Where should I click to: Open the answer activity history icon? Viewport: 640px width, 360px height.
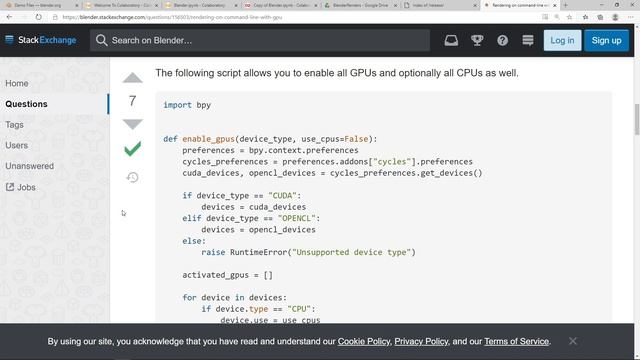point(132,177)
